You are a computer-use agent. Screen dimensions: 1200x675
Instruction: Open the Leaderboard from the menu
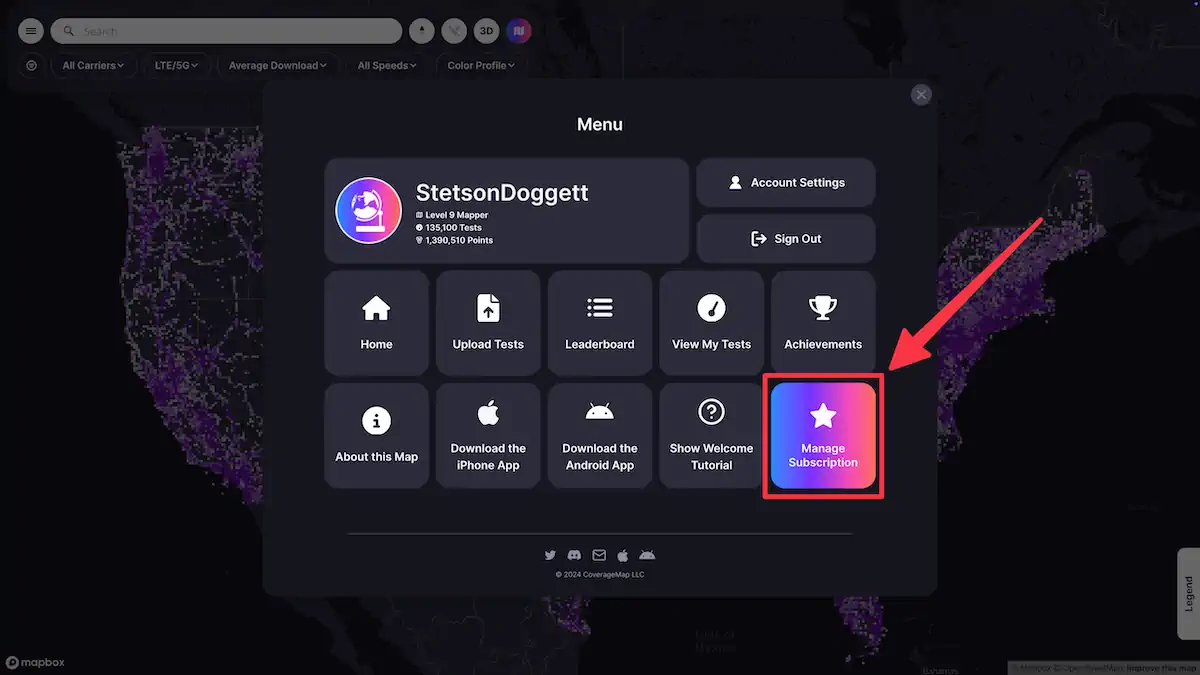(x=599, y=322)
